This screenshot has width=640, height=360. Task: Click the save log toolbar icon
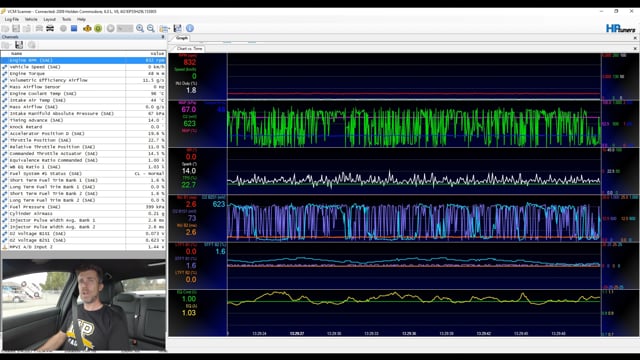(x=16, y=28)
